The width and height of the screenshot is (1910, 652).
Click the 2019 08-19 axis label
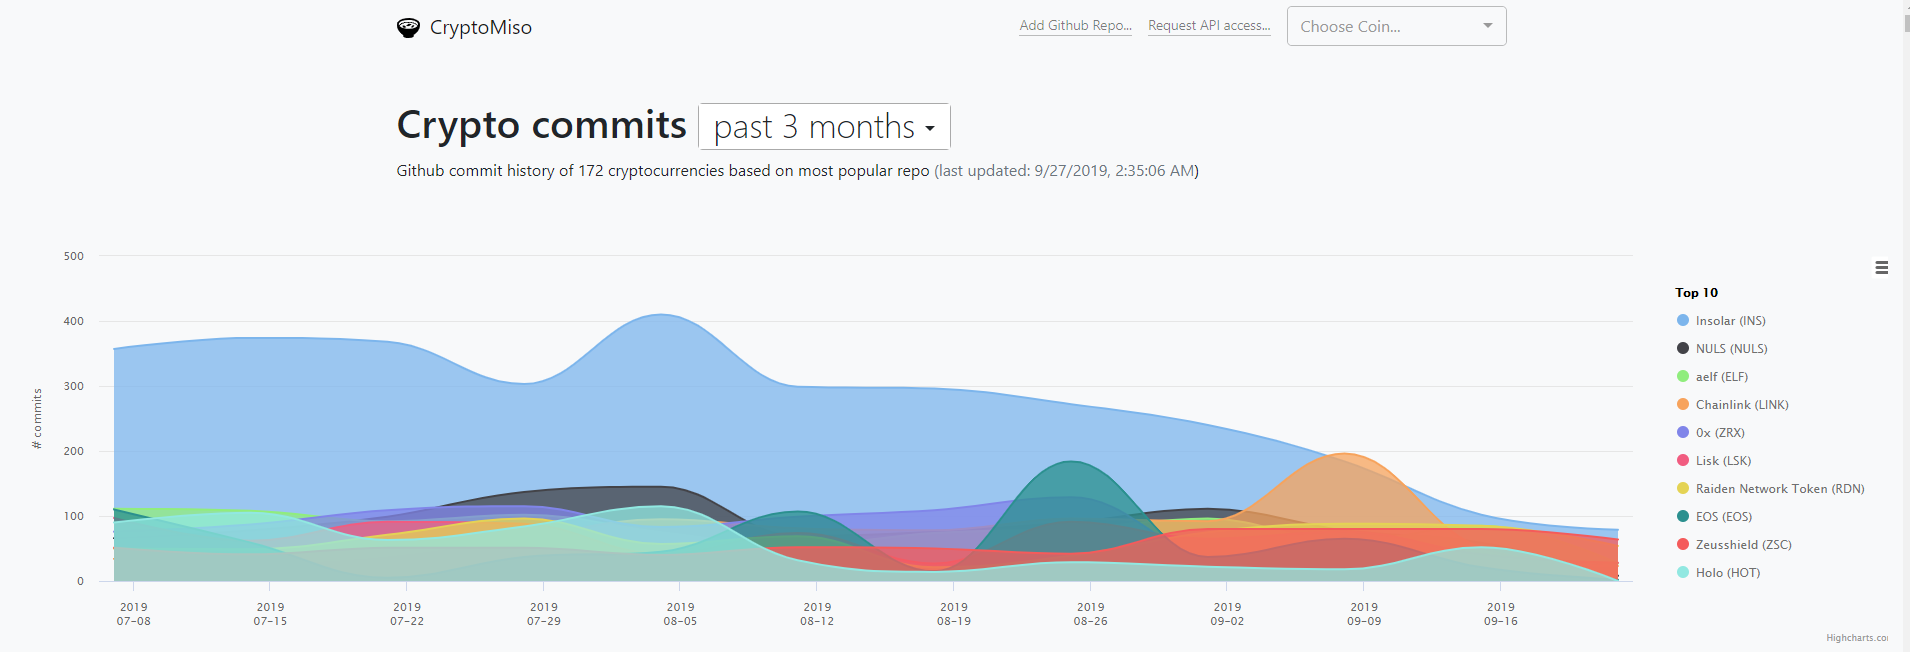954,614
